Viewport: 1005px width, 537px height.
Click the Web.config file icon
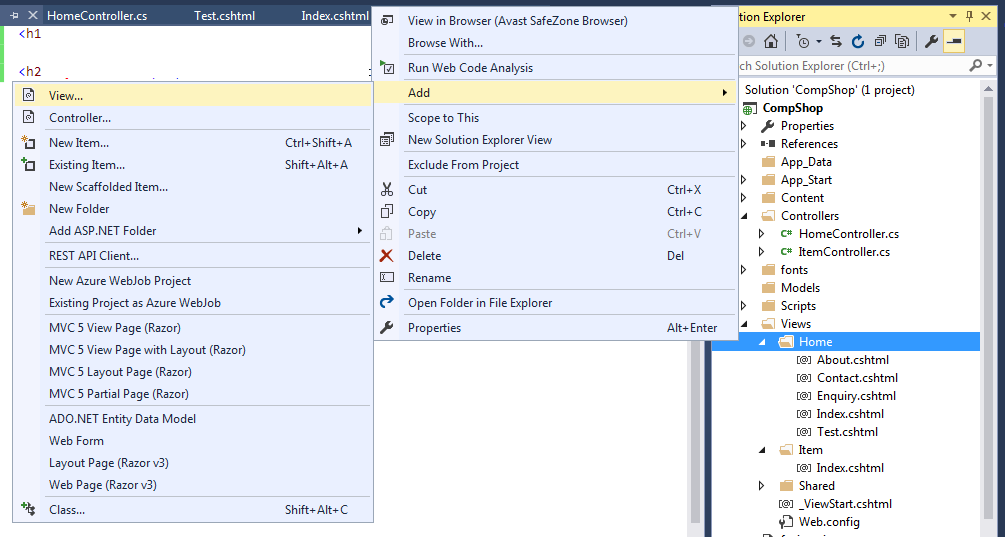[785, 522]
